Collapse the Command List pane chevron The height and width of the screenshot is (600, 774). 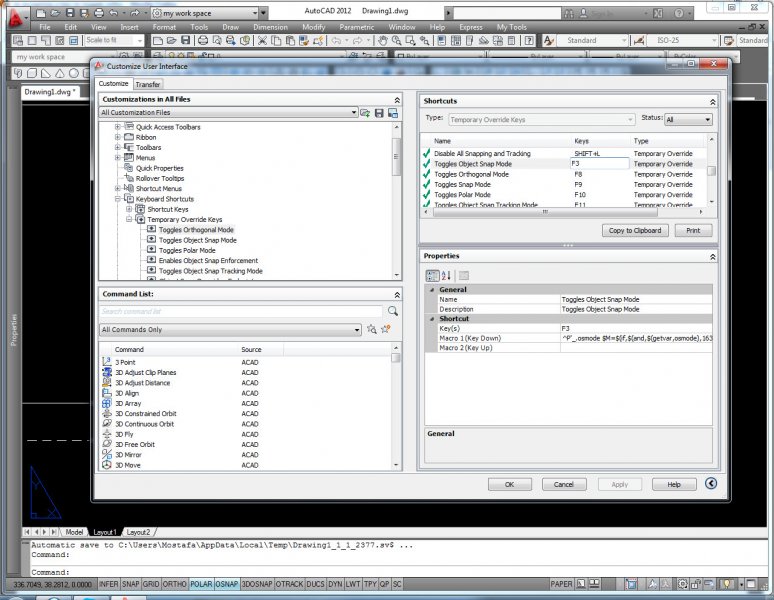tap(397, 295)
